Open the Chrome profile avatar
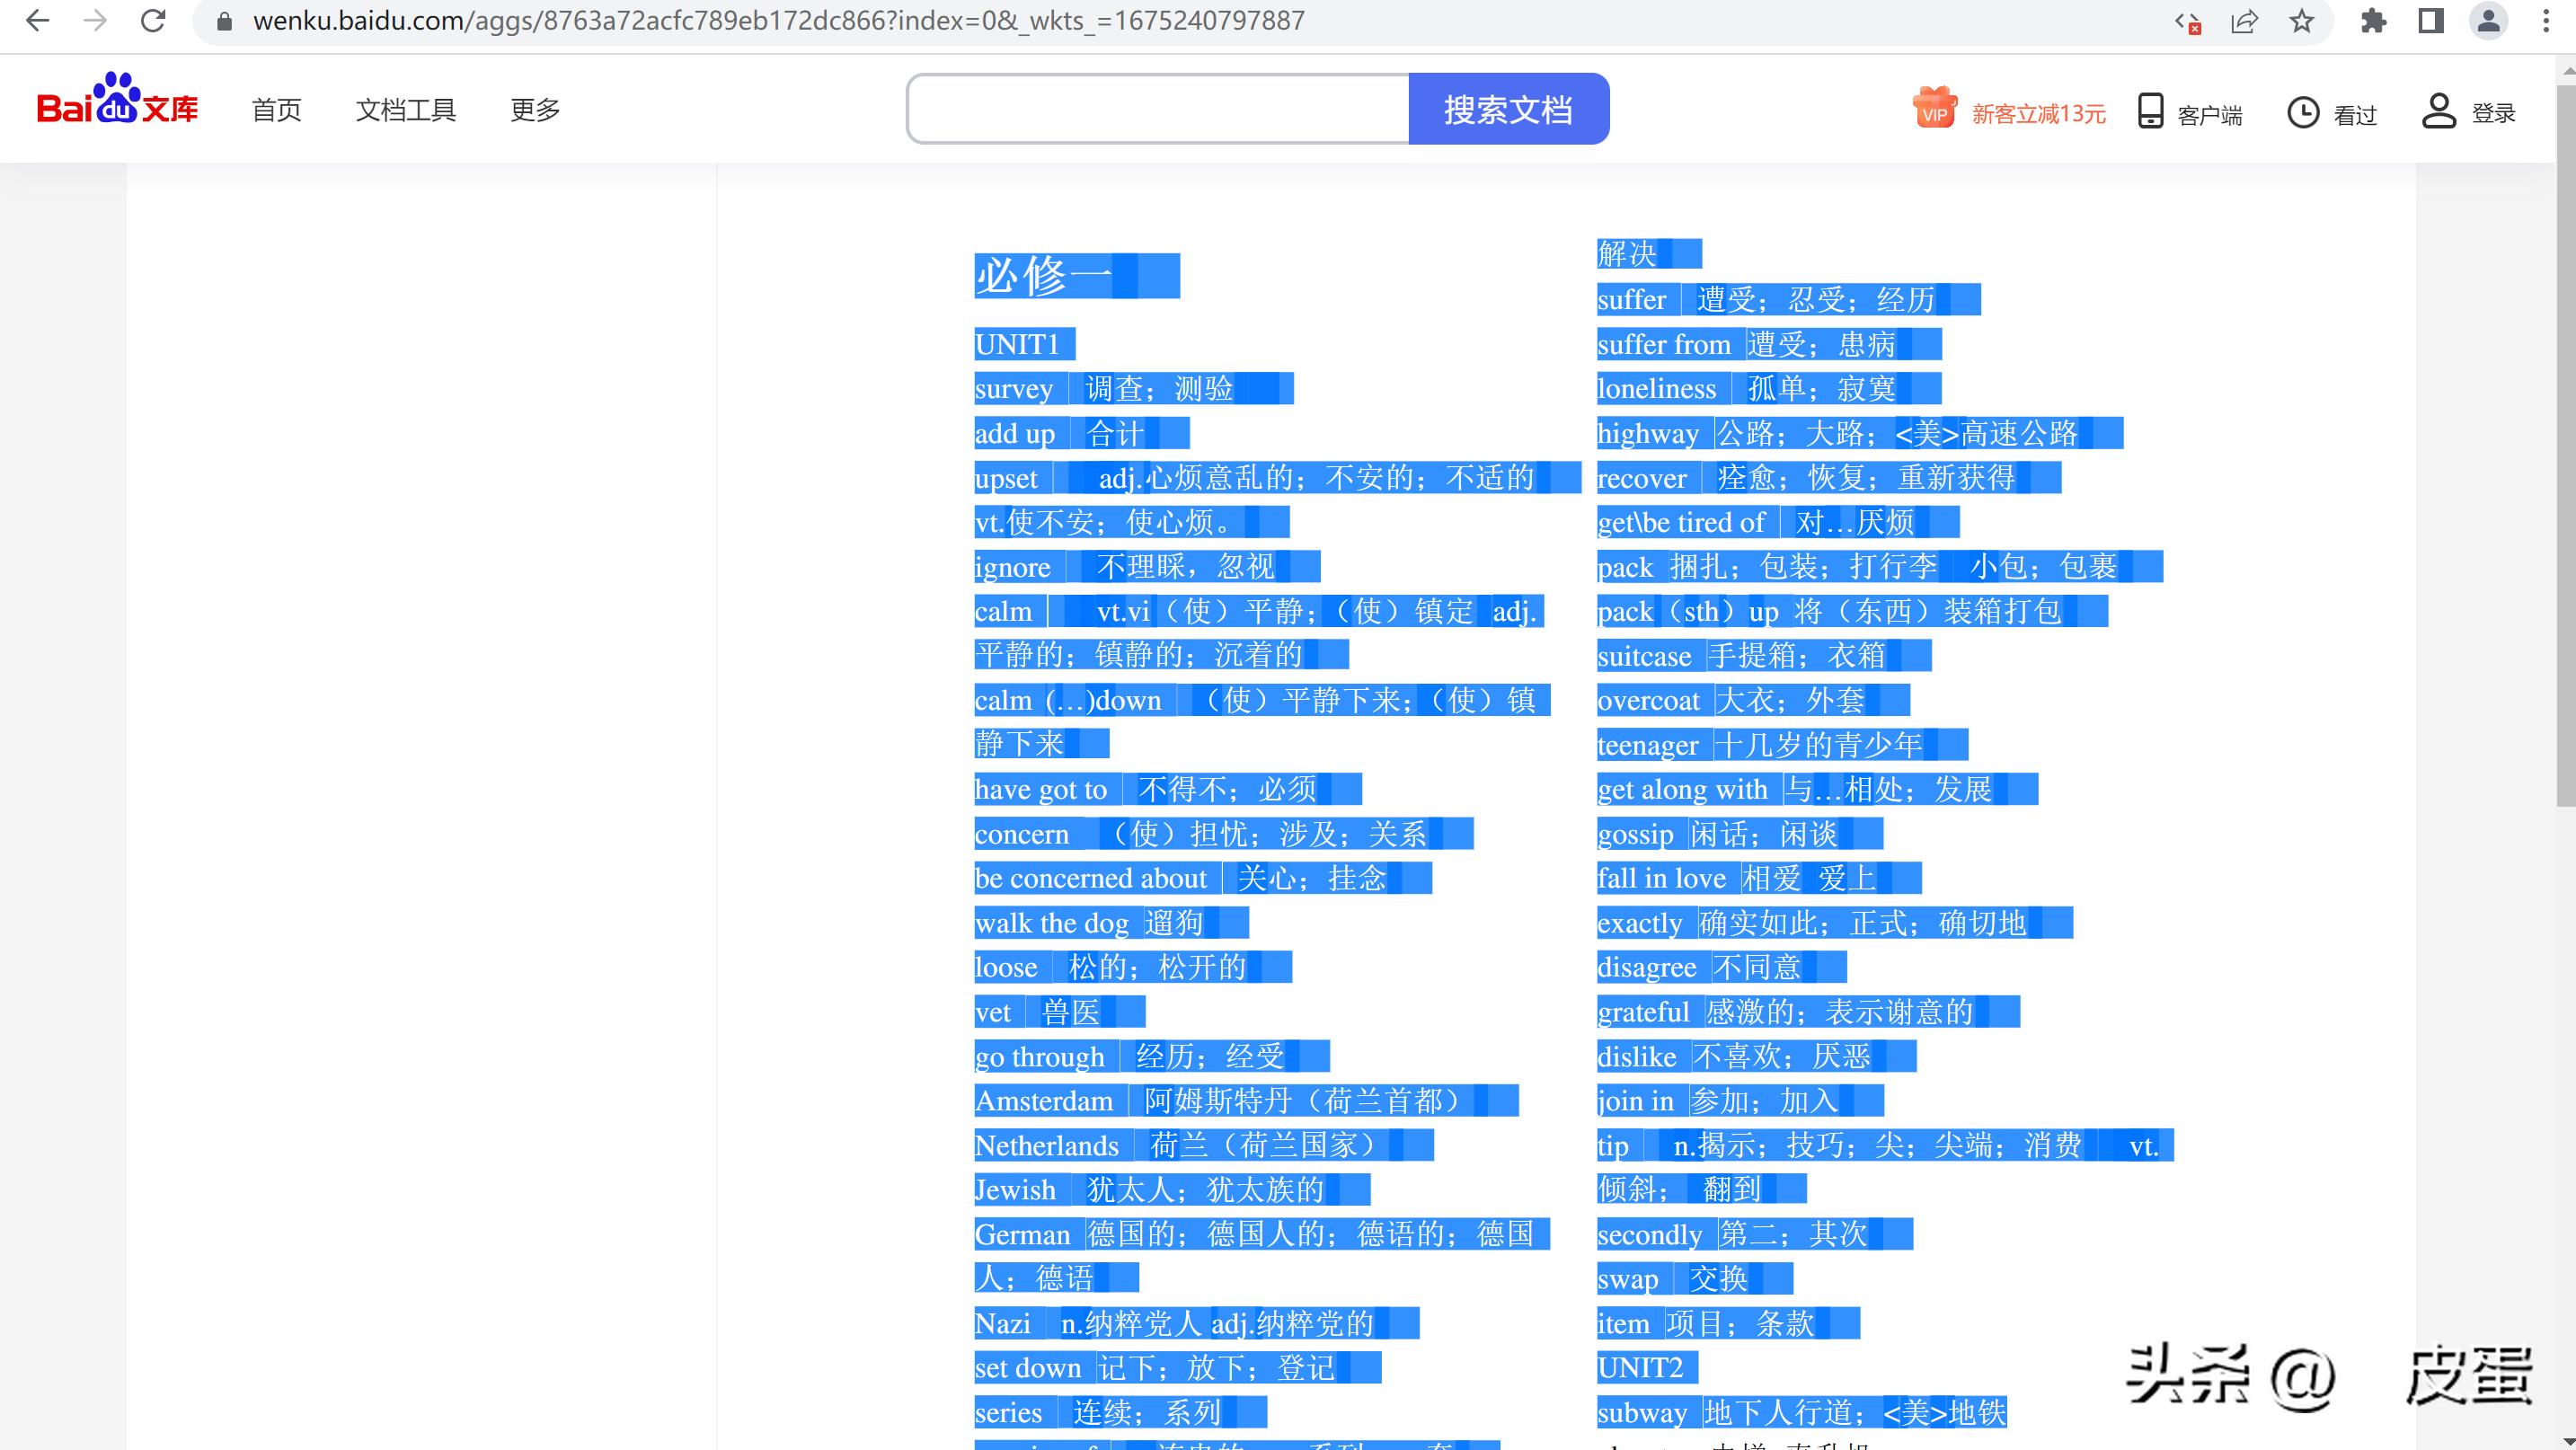 click(x=2488, y=21)
